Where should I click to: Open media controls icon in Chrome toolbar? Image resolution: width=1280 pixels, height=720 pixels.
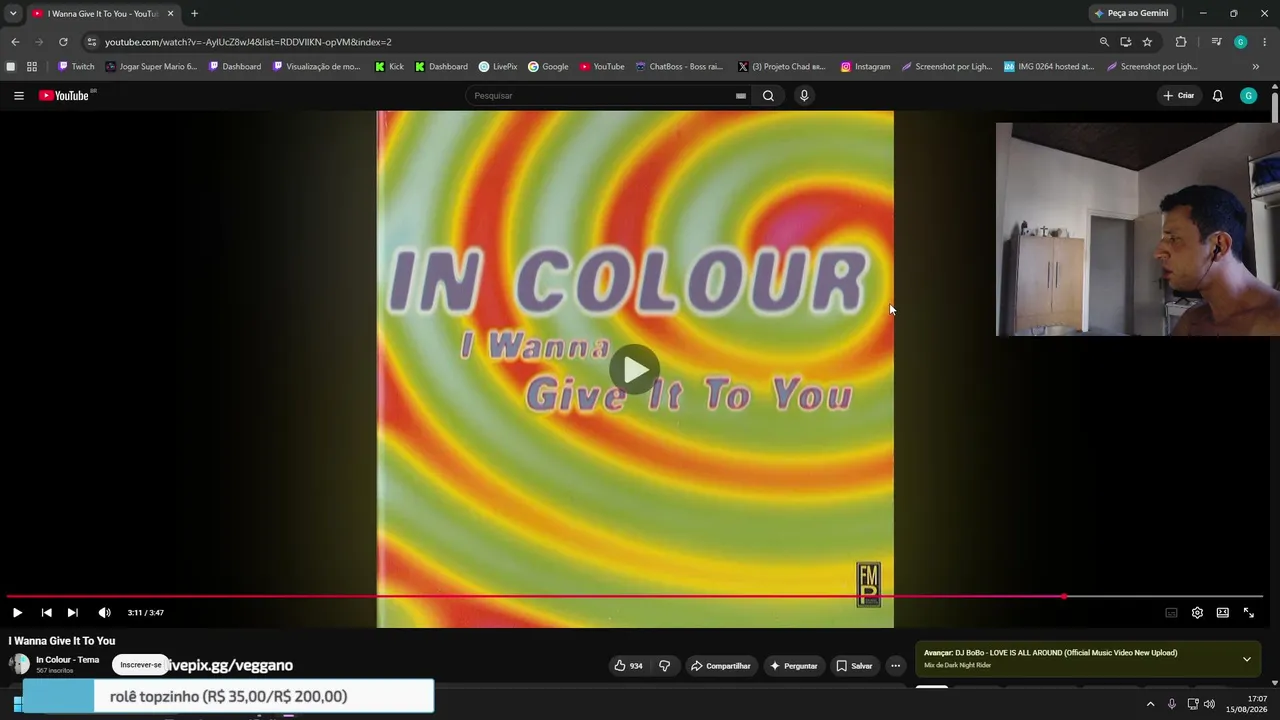1216,42
